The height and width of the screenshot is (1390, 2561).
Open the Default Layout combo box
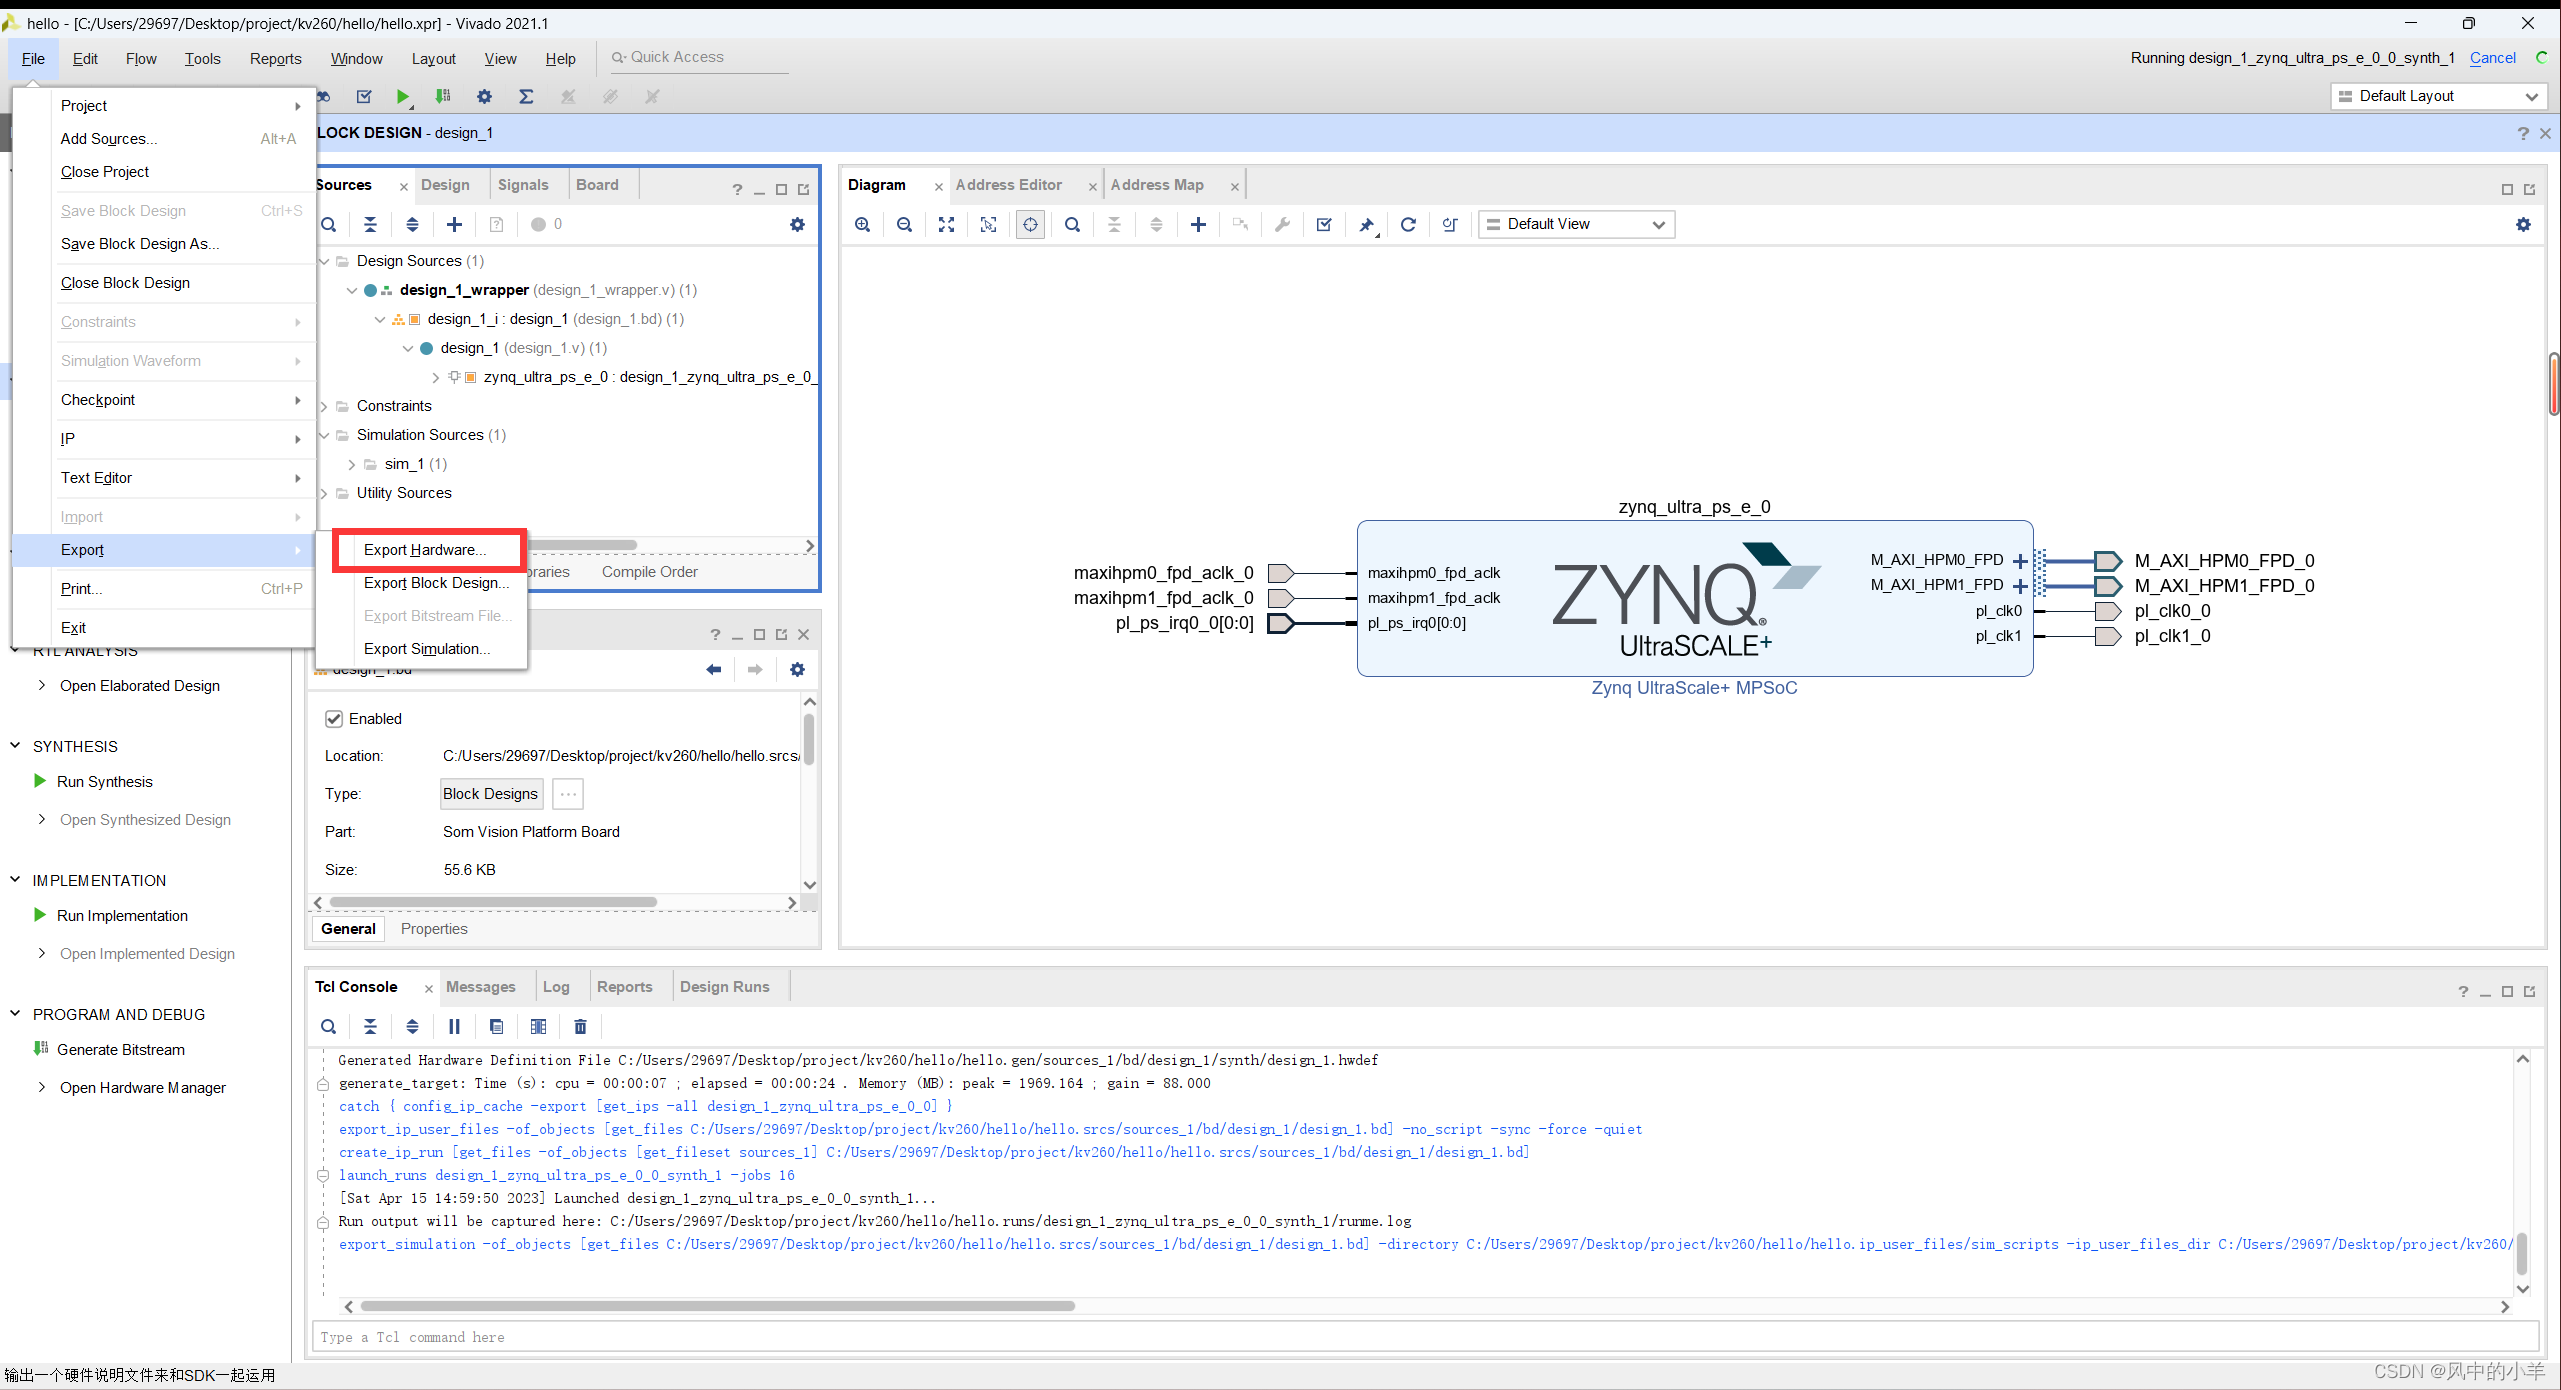tap(2438, 96)
